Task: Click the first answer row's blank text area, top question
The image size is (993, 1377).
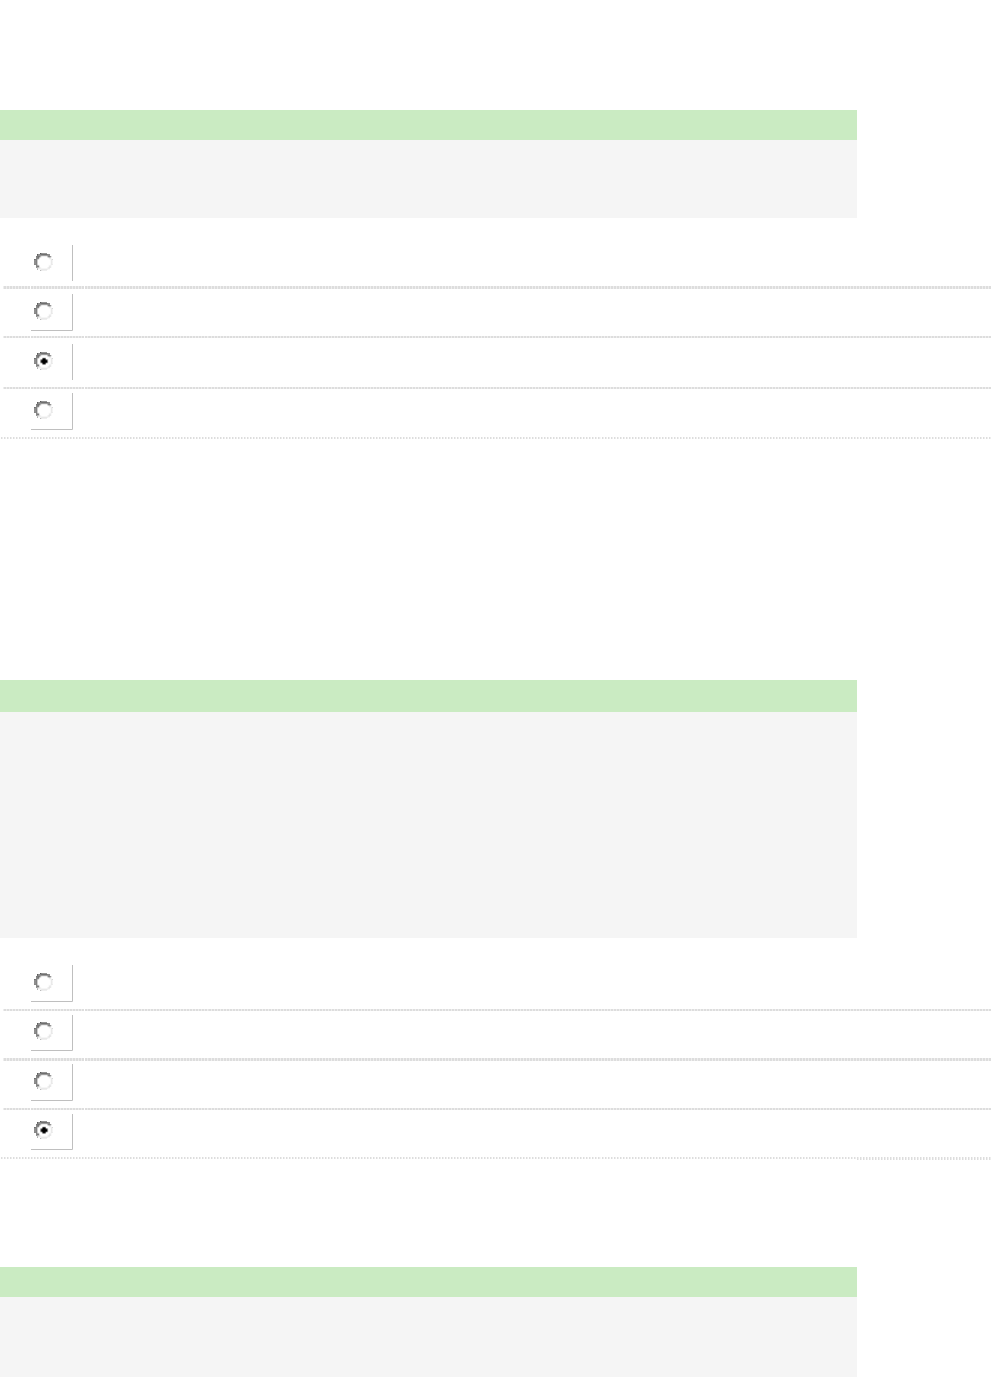Action: (530, 263)
